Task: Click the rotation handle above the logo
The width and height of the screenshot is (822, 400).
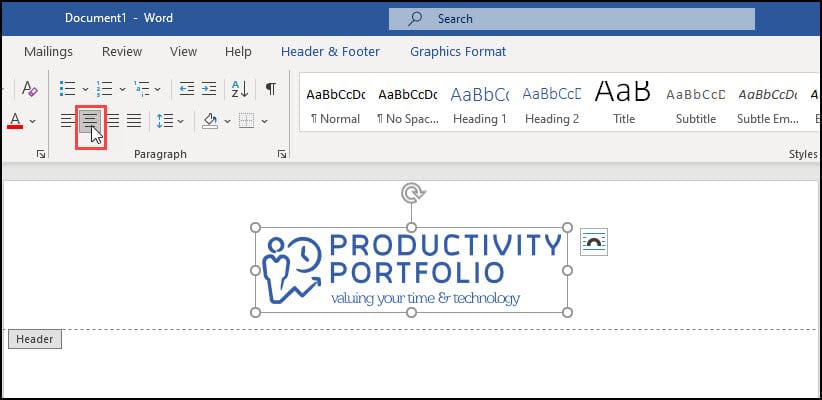Action: click(412, 192)
